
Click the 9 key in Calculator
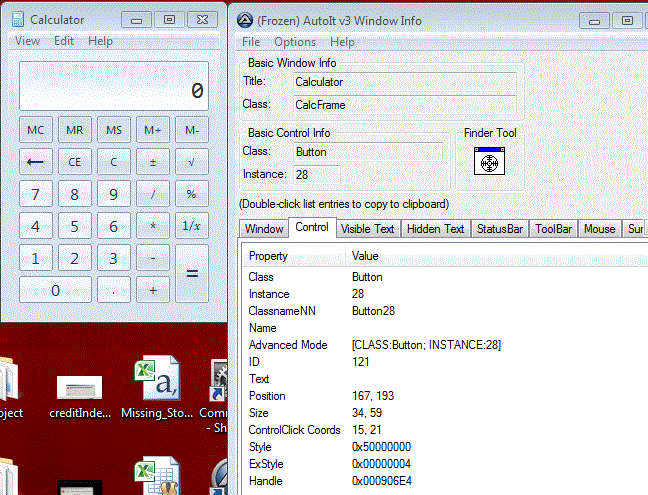114,193
